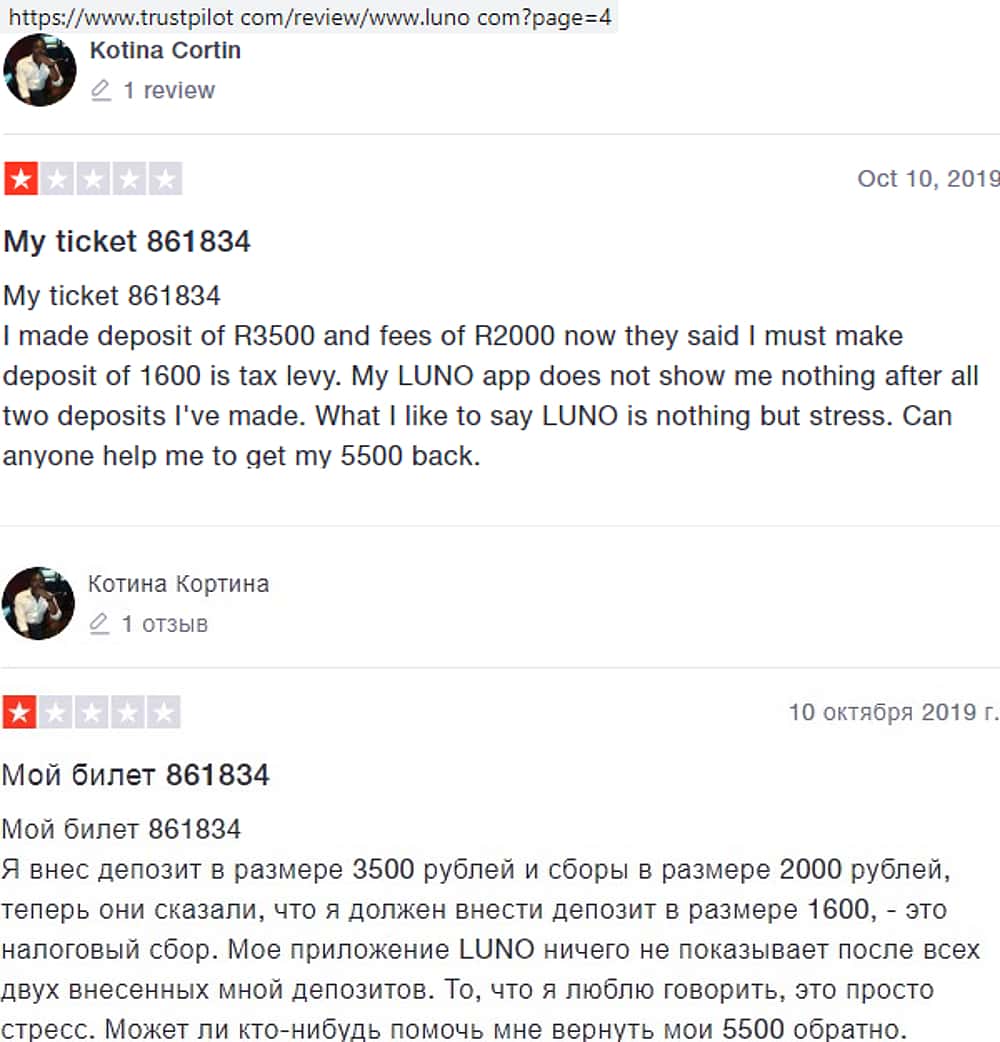
Task: Click the red first star of English review
Action: [20, 180]
